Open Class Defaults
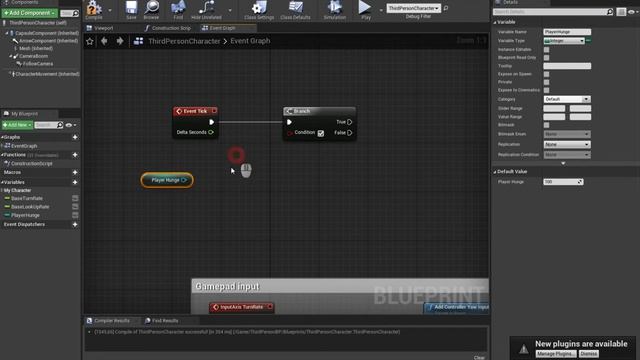The height and width of the screenshot is (360, 640). pos(295,9)
